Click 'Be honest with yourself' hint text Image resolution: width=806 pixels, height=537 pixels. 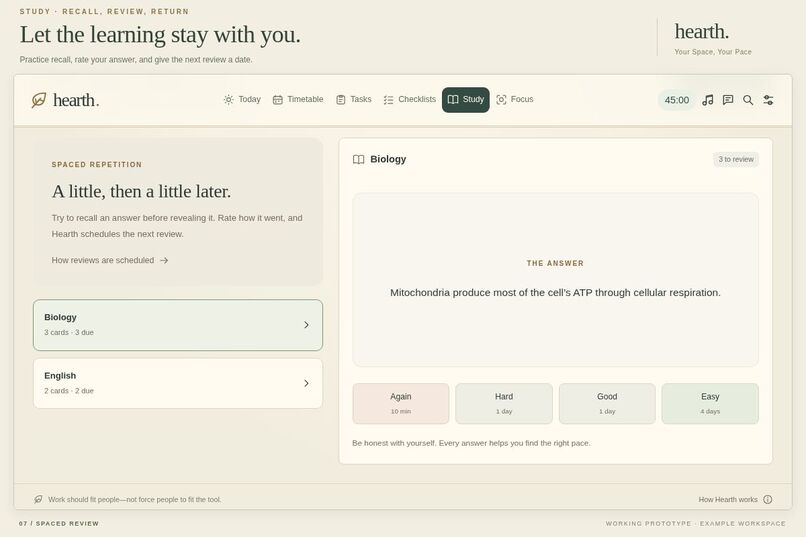coord(471,443)
